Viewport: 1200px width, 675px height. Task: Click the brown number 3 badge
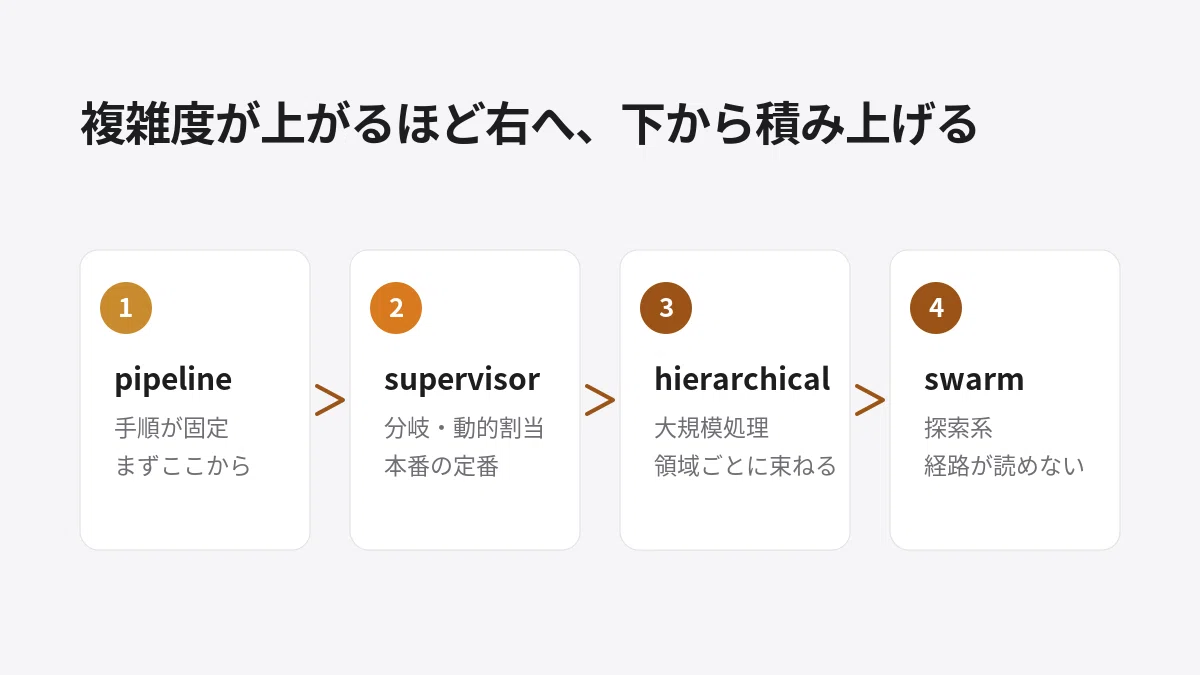pyautogui.click(x=666, y=308)
